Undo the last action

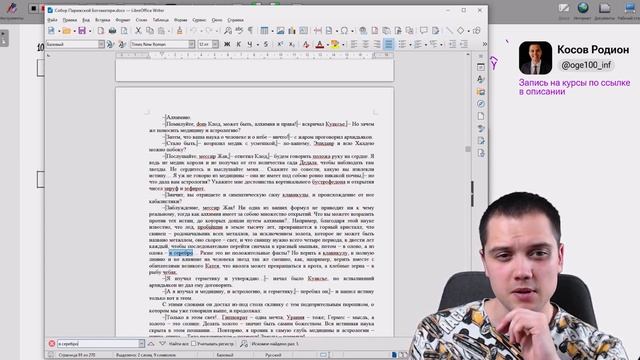point(193,31)
